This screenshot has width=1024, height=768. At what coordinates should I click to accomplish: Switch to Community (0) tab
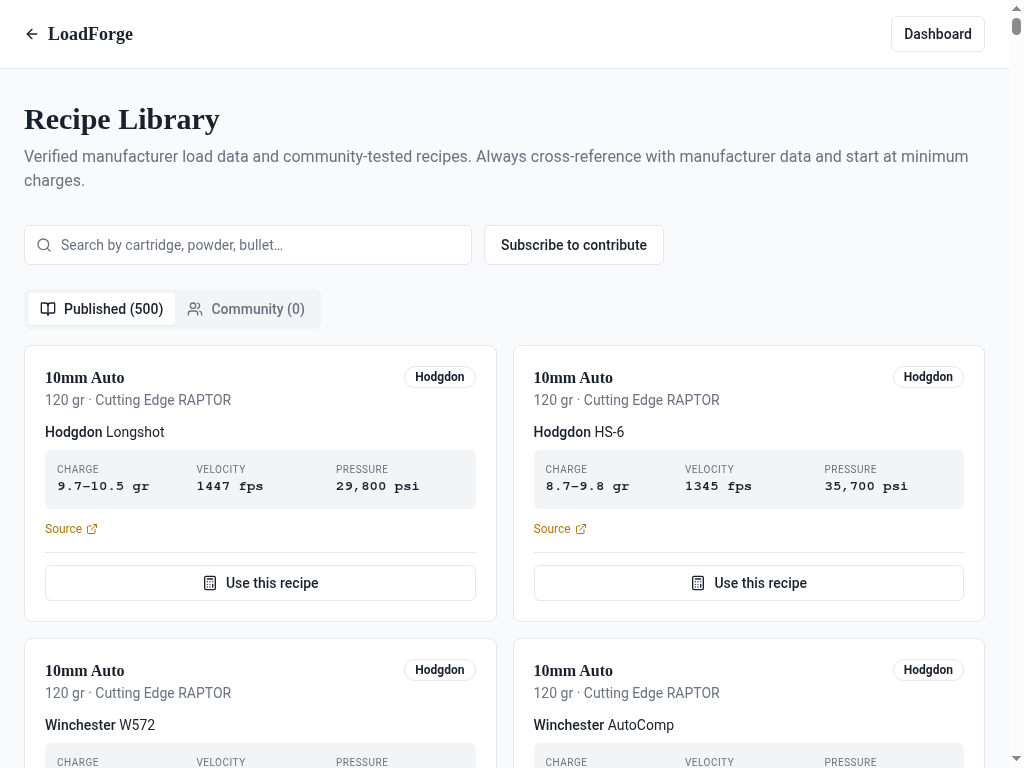[x=246, y=309]
